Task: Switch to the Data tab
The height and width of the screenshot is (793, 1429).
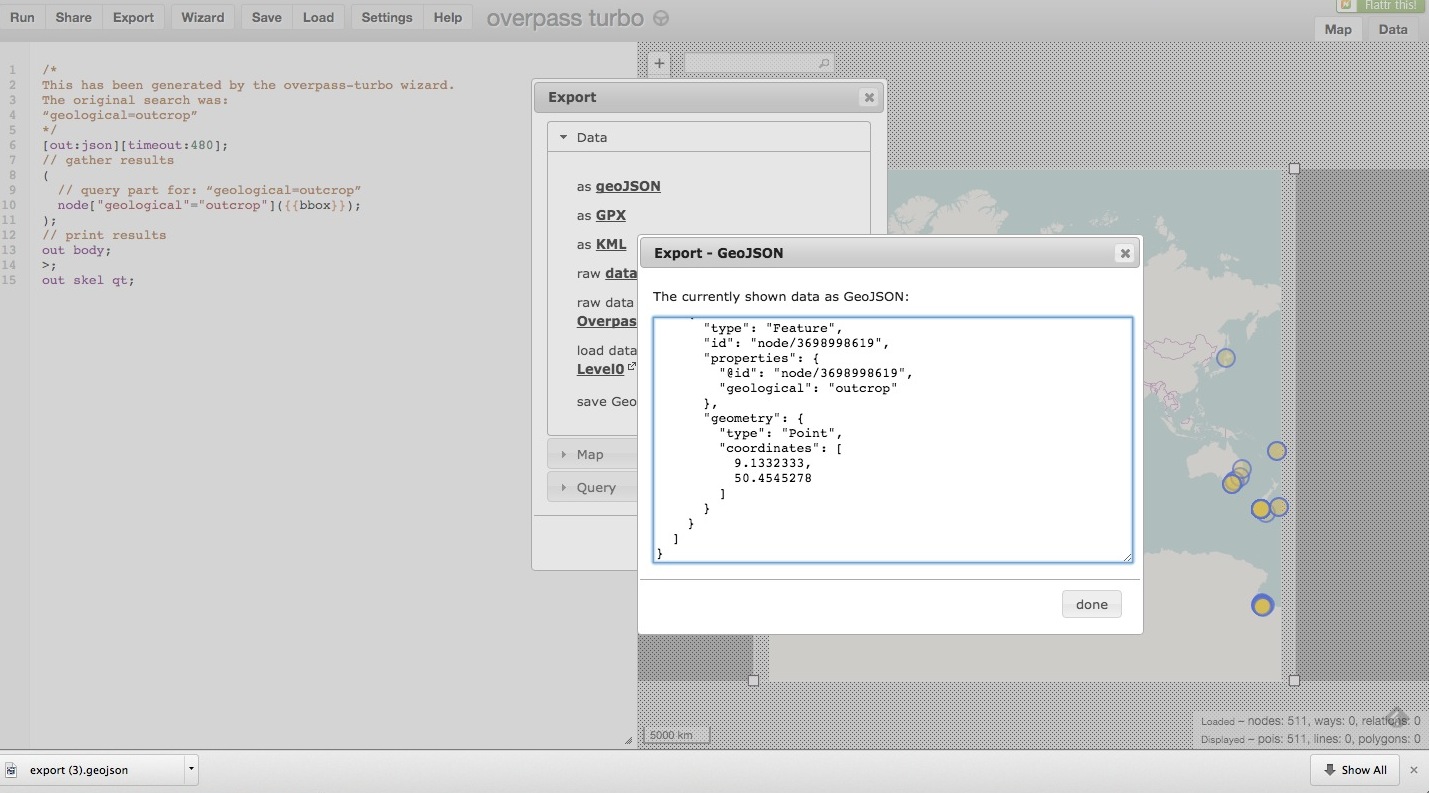Action: point(1392,29)
